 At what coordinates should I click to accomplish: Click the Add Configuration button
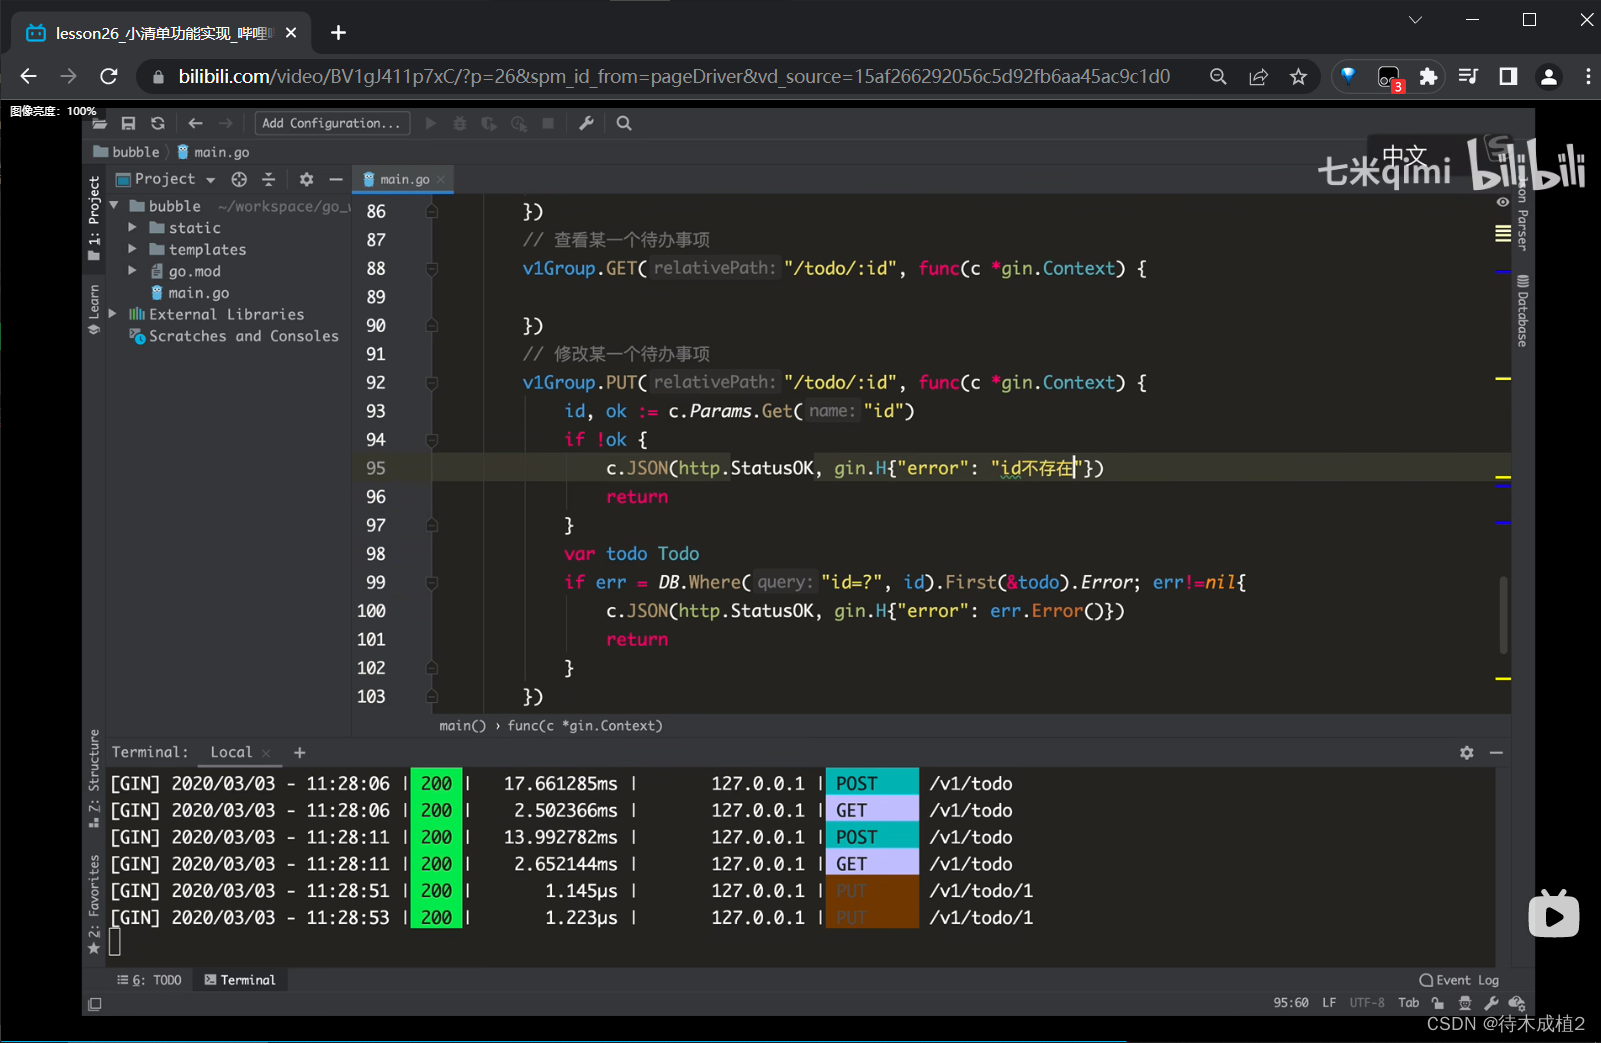[331, 123]
